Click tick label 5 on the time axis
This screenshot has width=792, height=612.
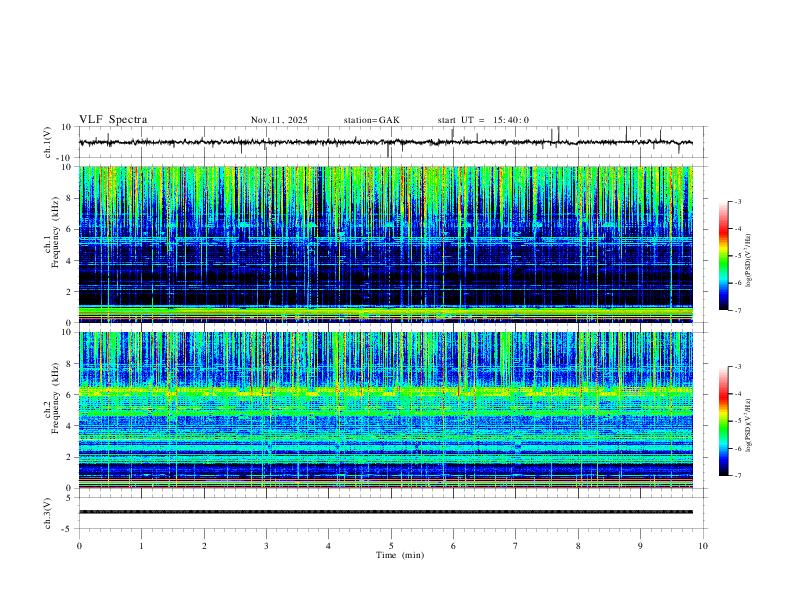(x=391, y=546)
